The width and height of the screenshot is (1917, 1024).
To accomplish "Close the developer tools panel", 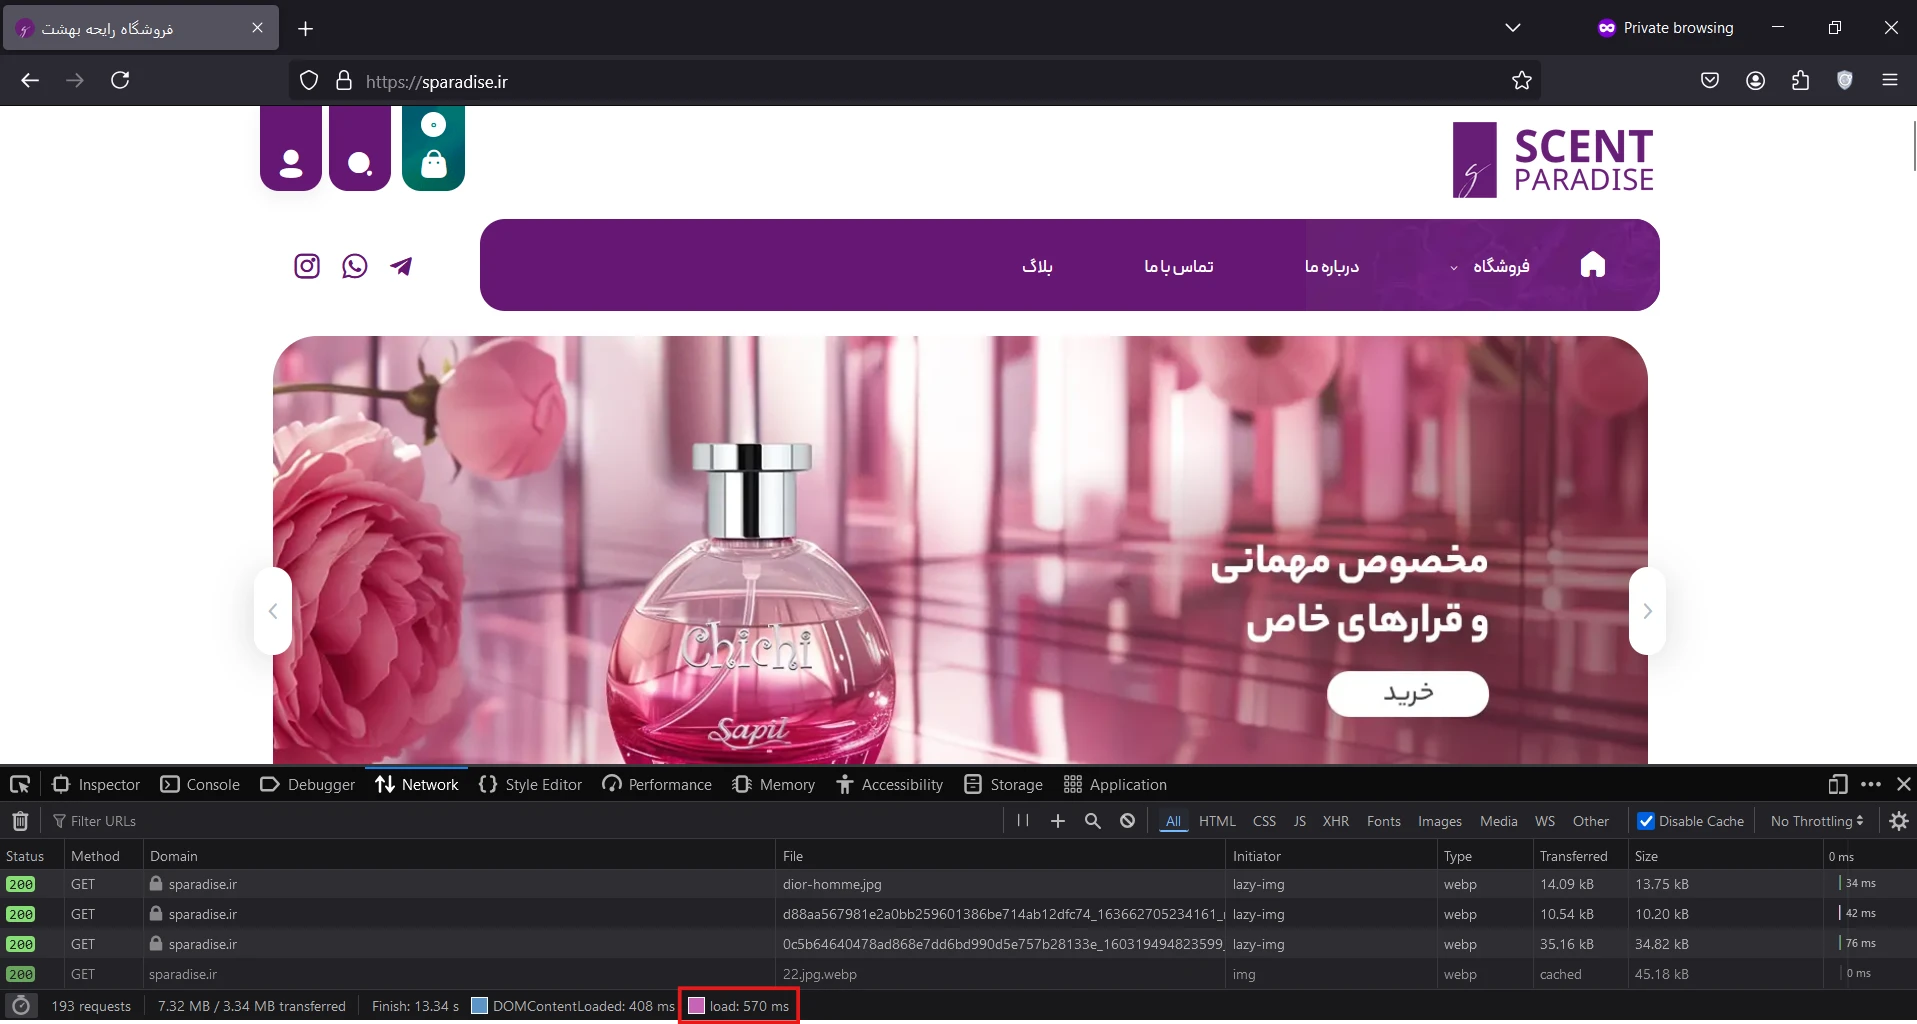I will click(x=1904, y=784).
